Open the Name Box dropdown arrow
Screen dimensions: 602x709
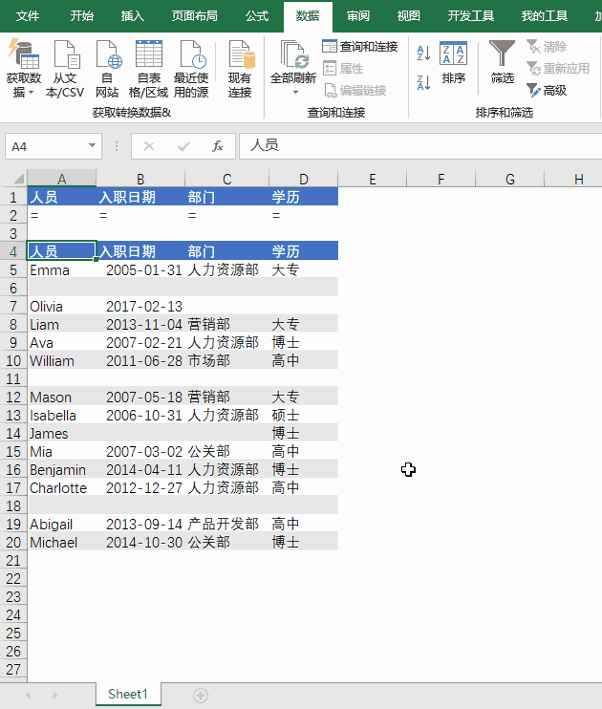[x=93, y=146]
